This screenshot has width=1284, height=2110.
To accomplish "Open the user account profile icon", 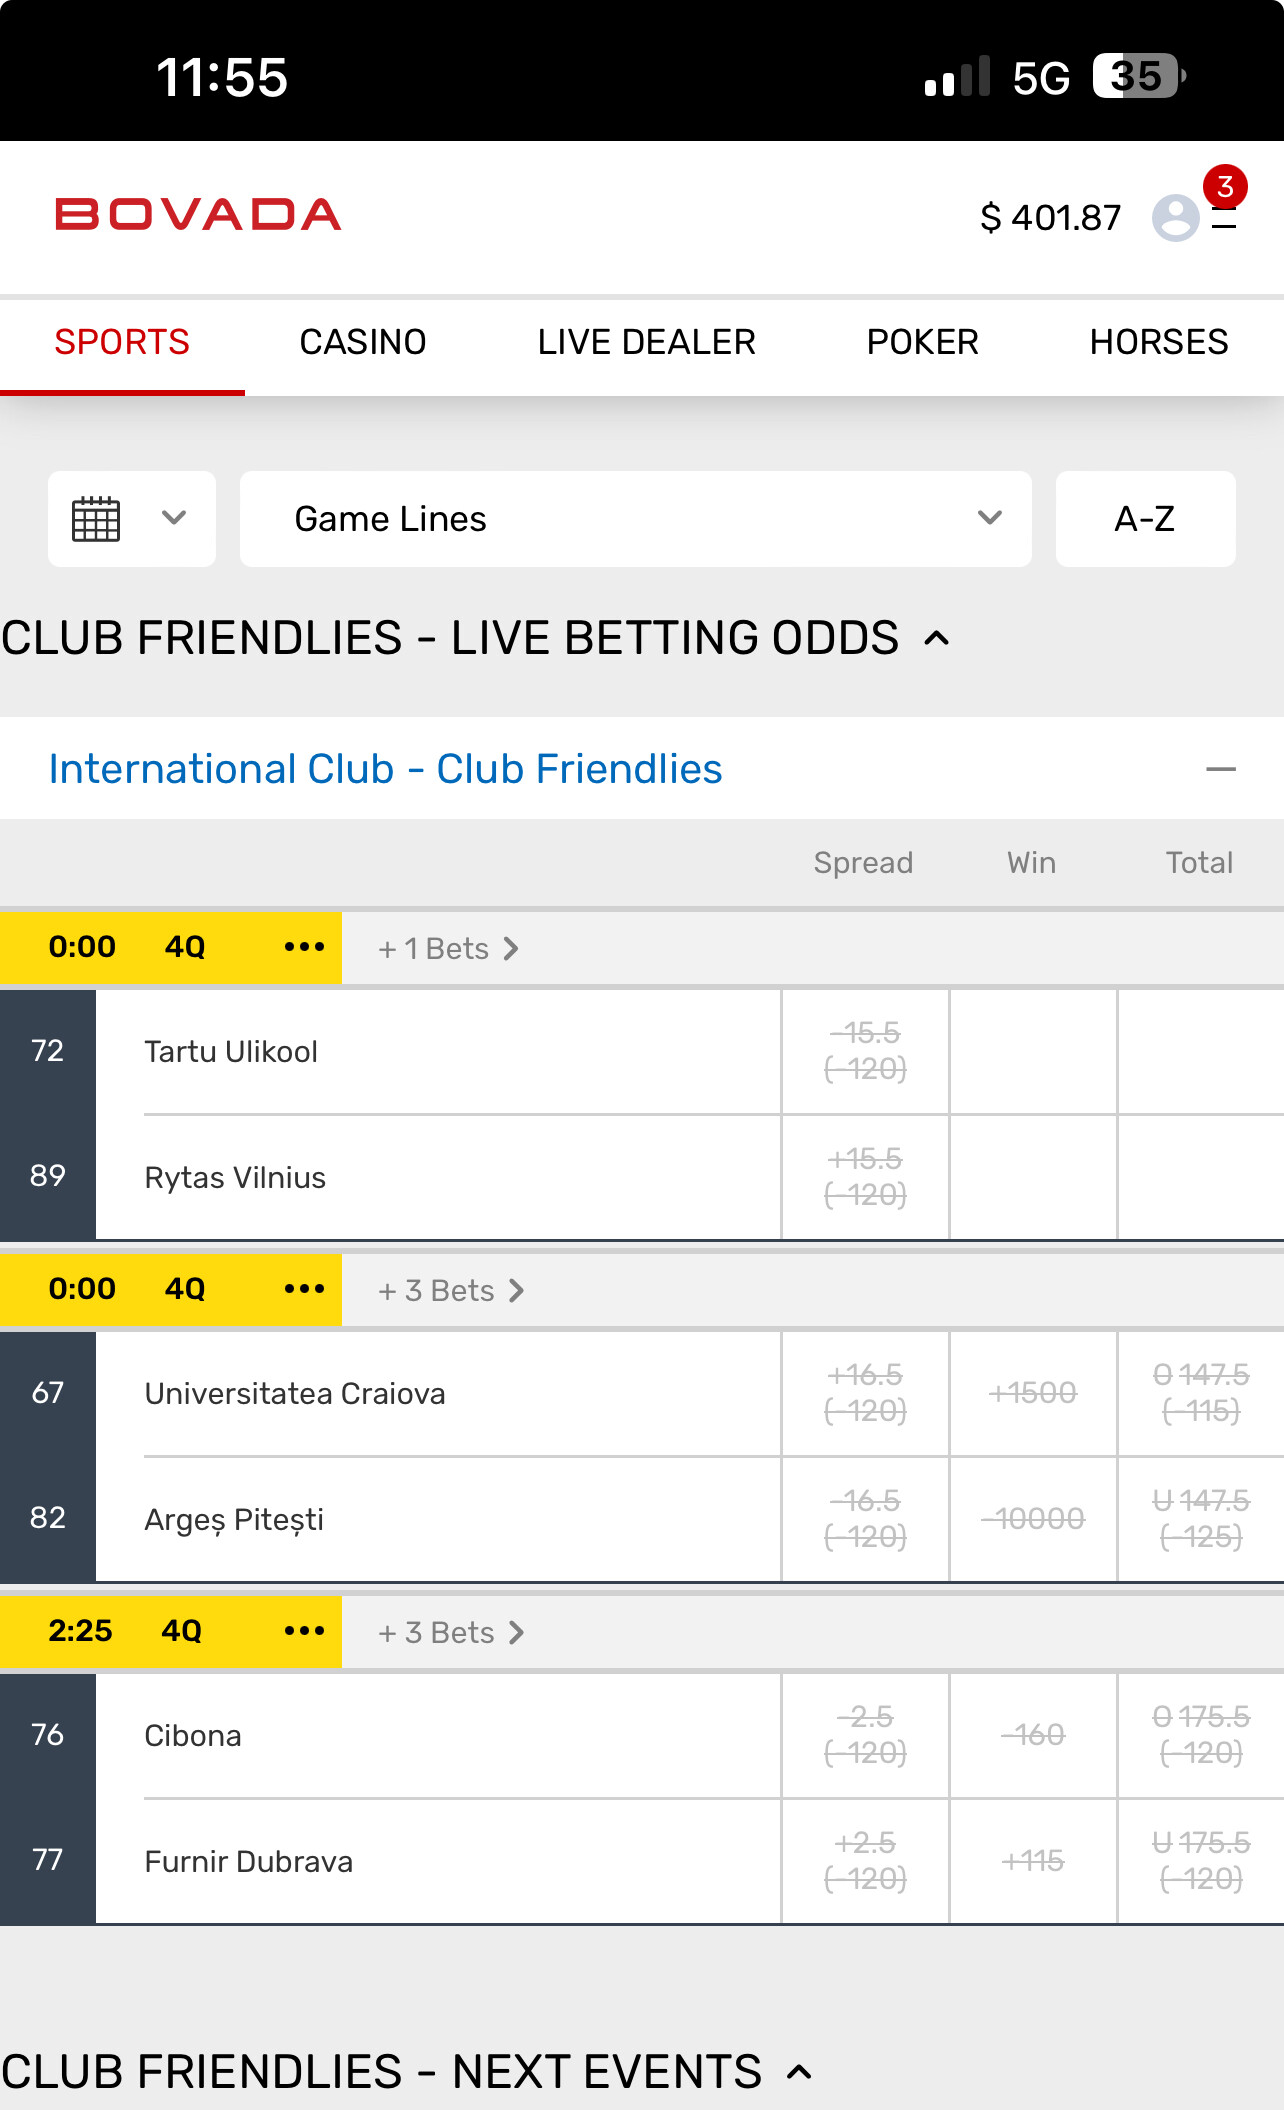I will click(x=1175, y=217).
